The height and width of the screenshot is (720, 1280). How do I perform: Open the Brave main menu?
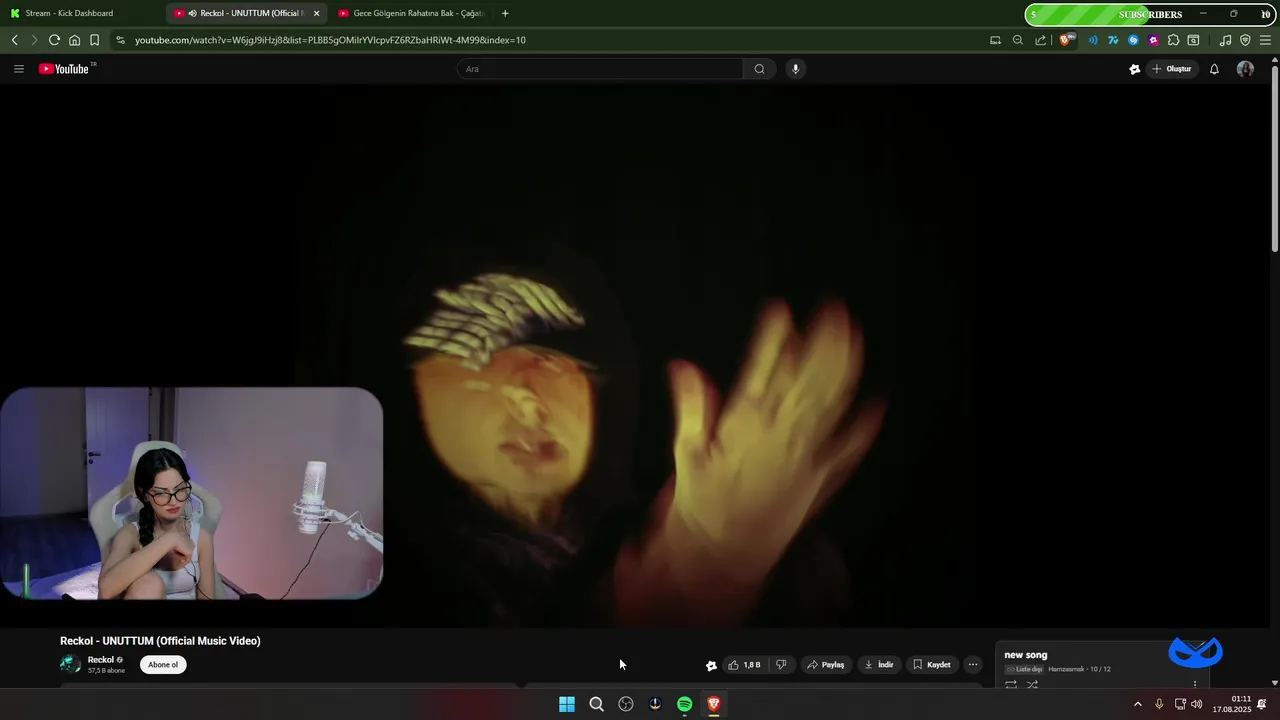1265,40
